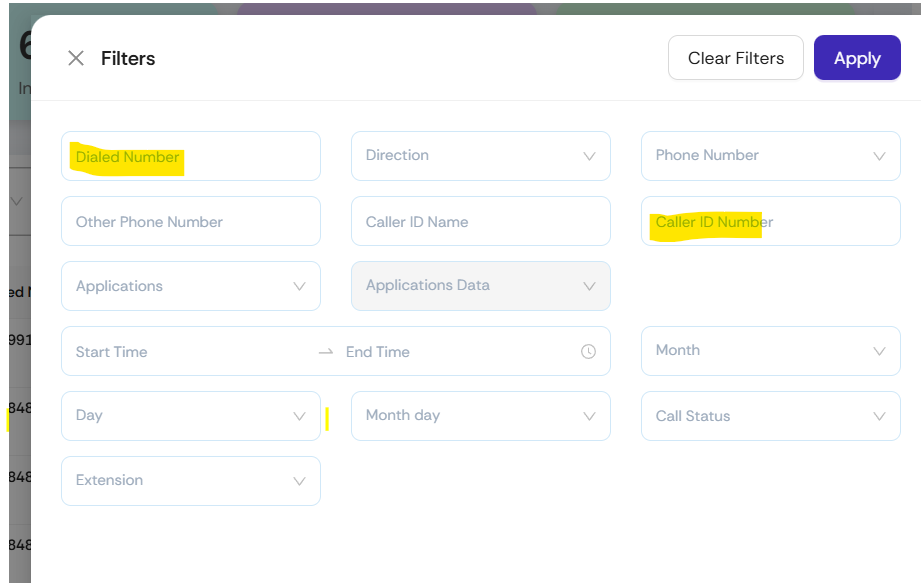
Task: Expand the Phone Number dropdown
Action: [x=770, y=156]
